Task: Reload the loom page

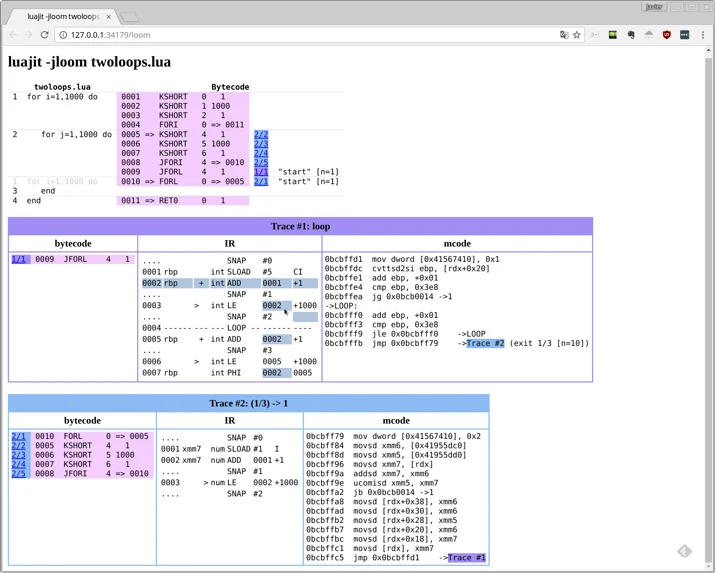Action: click(44, 35)
